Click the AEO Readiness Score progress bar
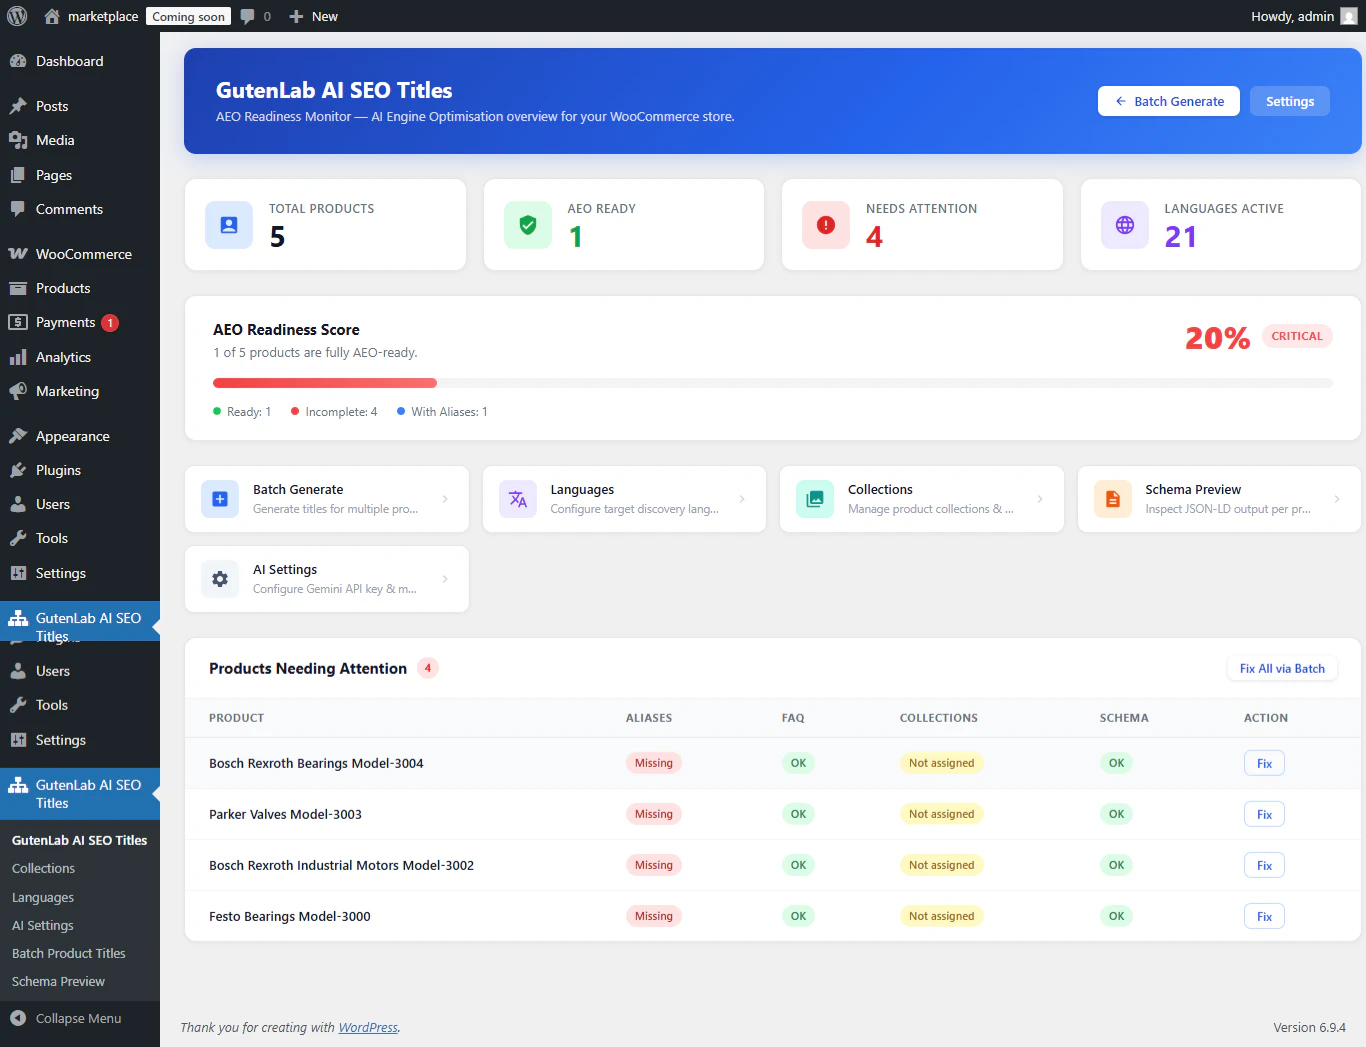This screenshot has width=1366, height=1047. [x=770, y=382]
